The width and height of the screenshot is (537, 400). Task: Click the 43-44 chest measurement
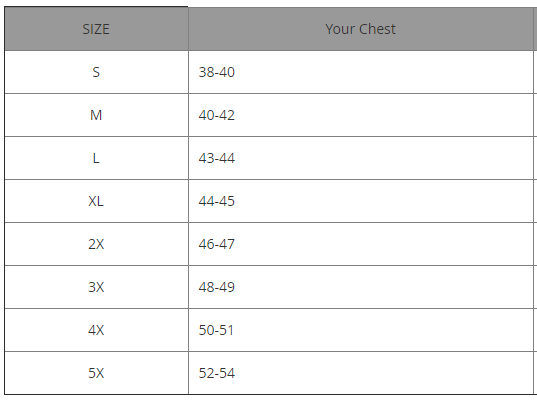216,158
